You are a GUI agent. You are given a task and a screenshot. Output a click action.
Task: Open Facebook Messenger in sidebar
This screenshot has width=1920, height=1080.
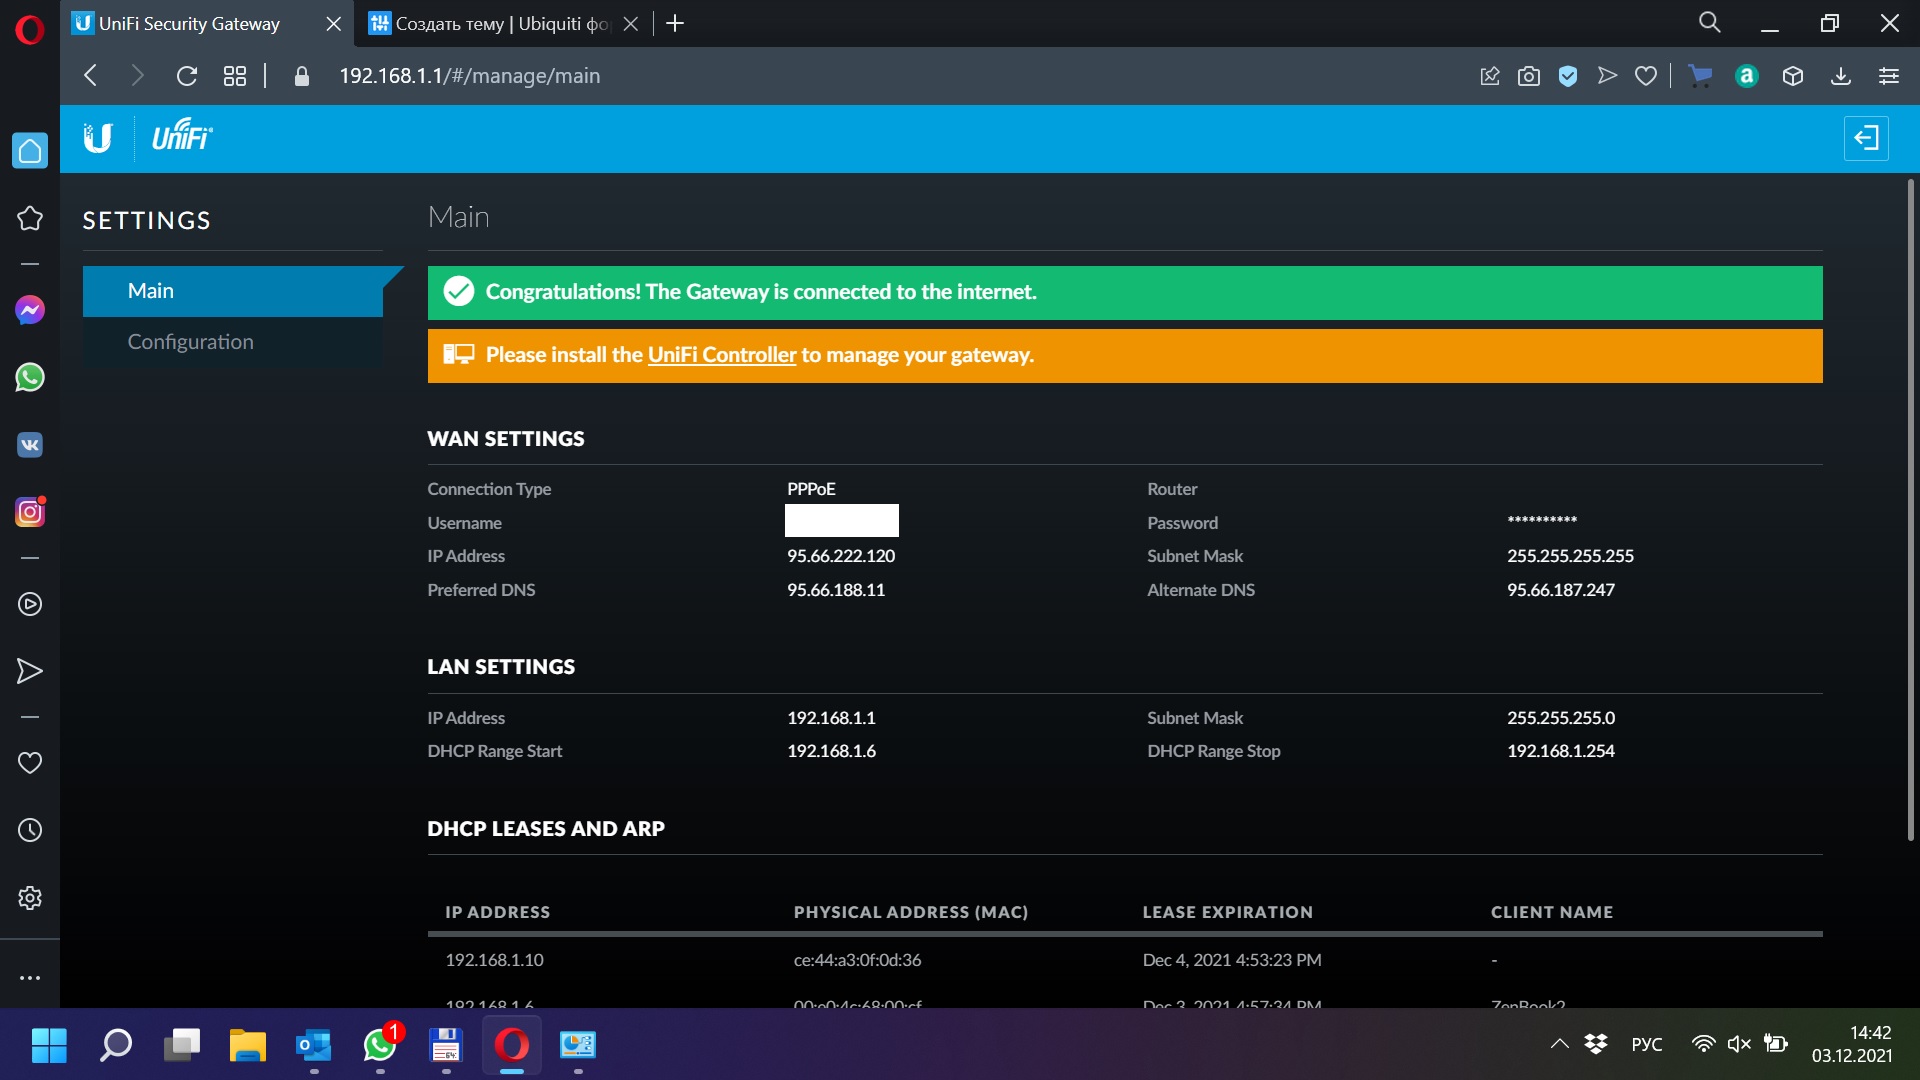pos(30,310)
